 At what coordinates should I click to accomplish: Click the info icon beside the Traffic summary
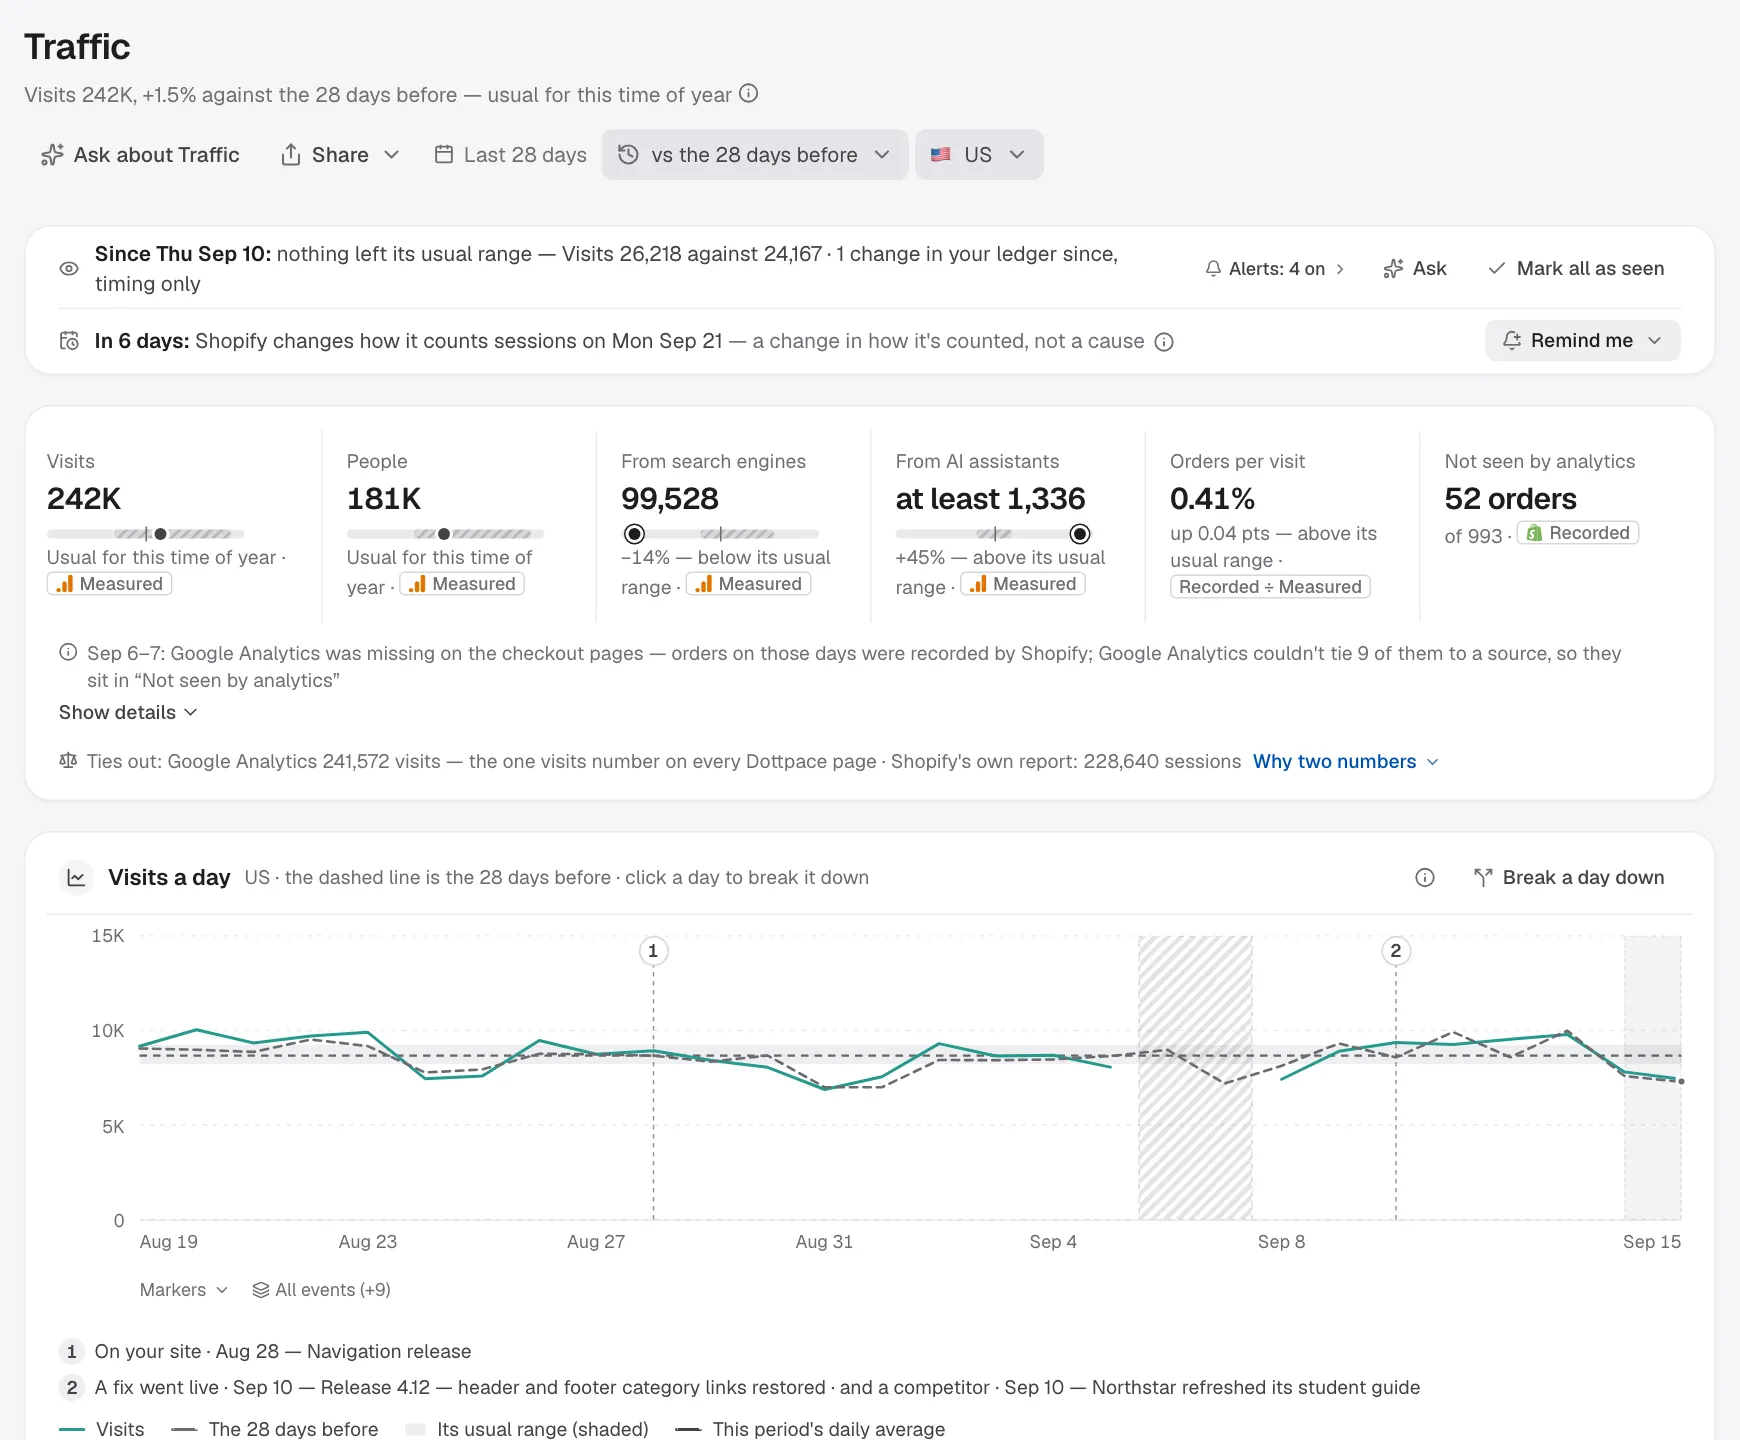(748, 94)
